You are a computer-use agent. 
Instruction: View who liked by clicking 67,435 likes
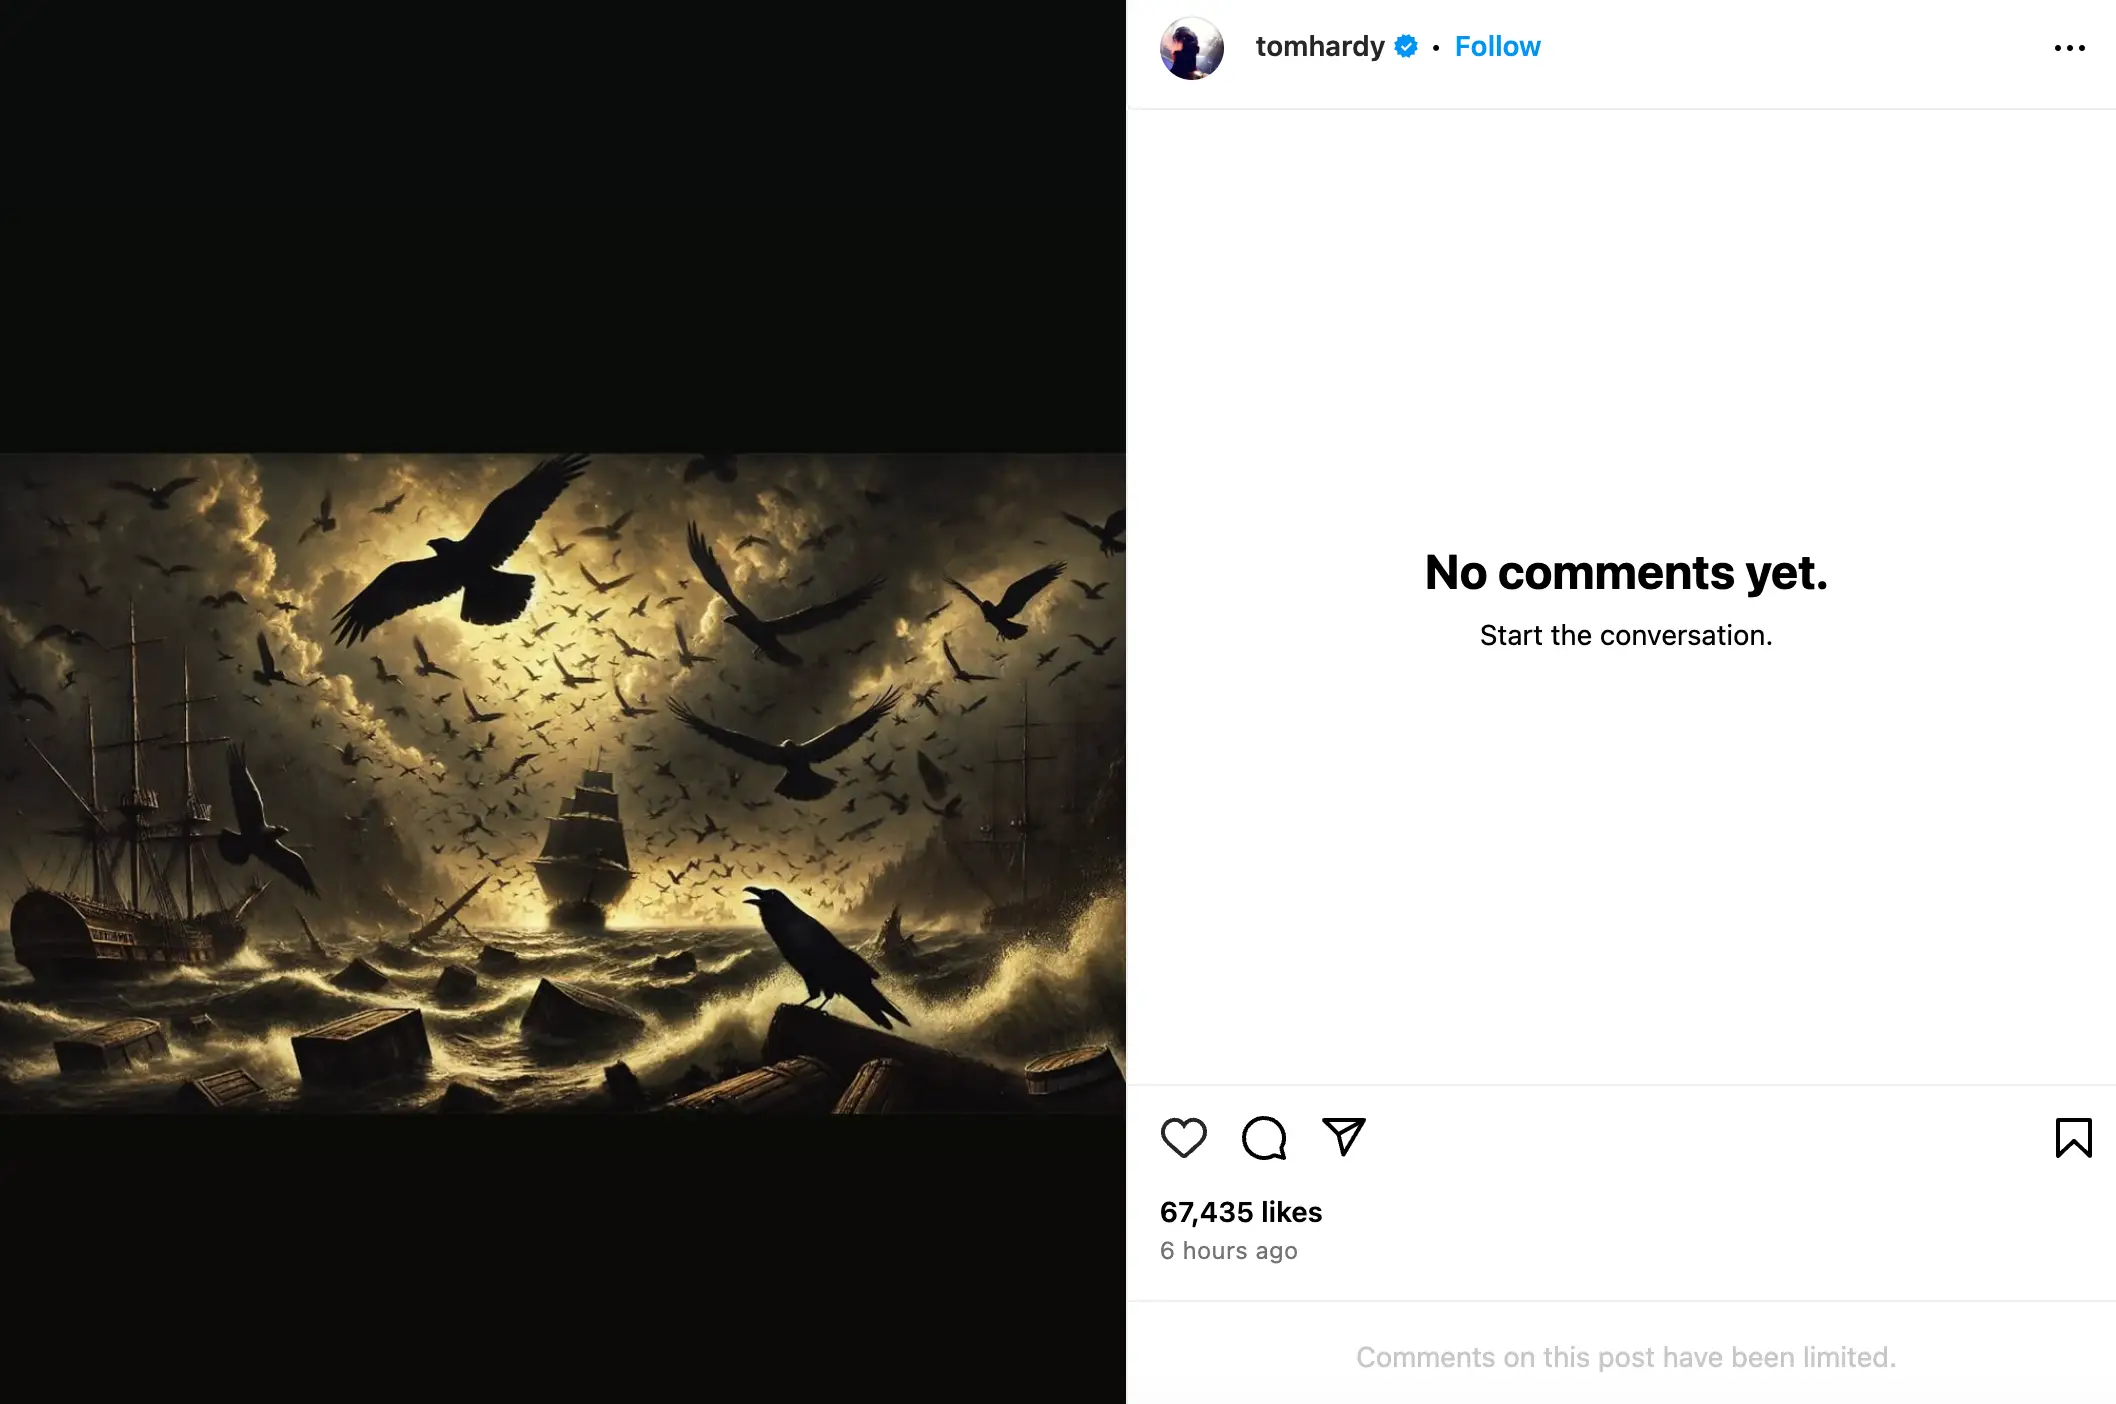1240,1211
